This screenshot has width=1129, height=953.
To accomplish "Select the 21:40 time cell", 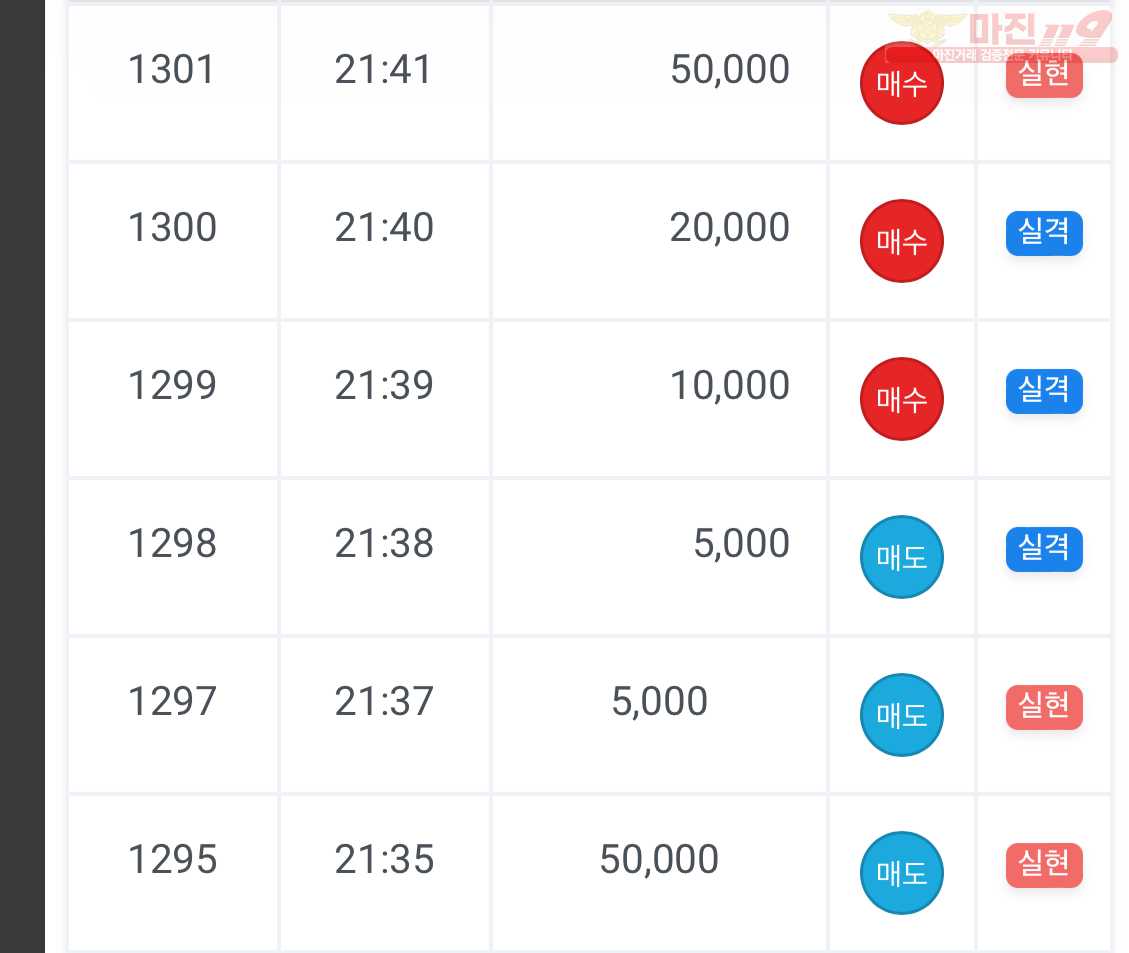I will click(x=384, y=241).
